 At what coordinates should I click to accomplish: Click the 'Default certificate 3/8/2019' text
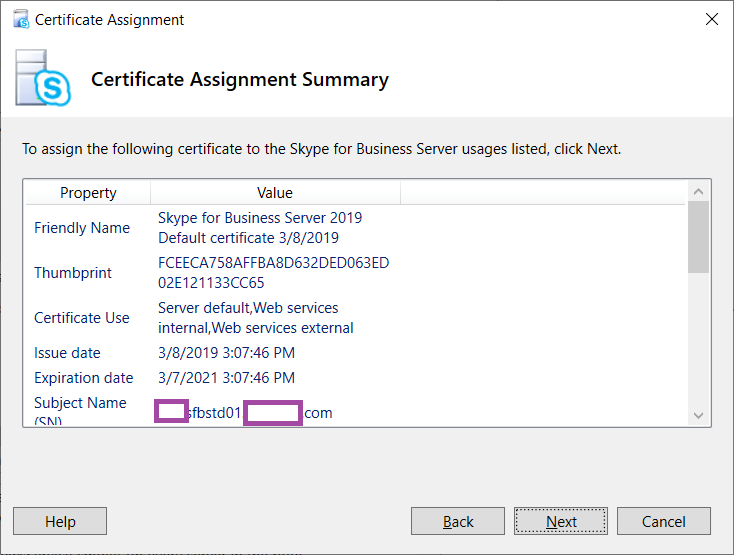[x=248, y=238]
